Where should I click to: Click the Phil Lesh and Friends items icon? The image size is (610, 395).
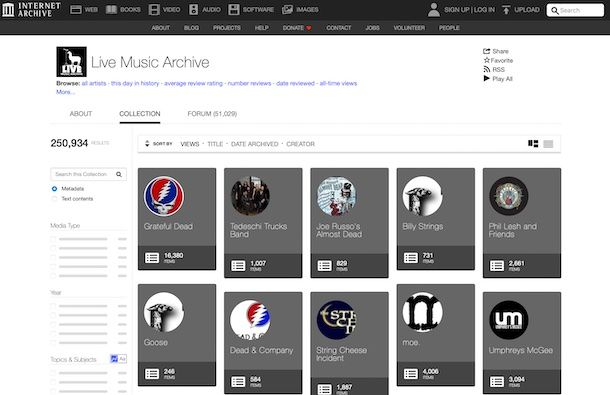point(497,265)
